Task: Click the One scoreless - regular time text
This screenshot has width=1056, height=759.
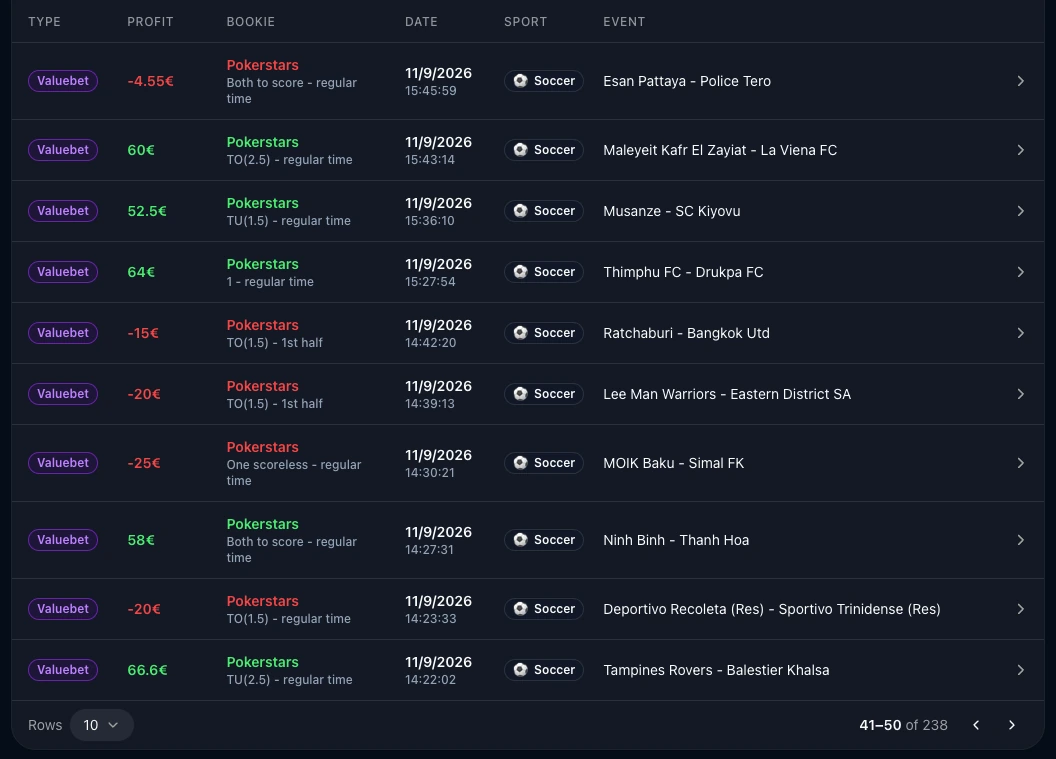Action: 294,472
